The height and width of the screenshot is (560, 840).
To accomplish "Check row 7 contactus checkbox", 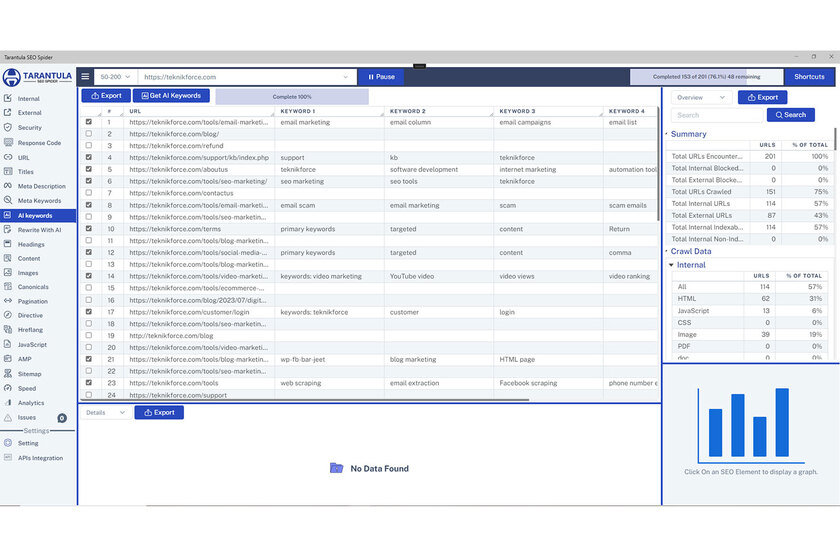I will [x=88, y=193].
